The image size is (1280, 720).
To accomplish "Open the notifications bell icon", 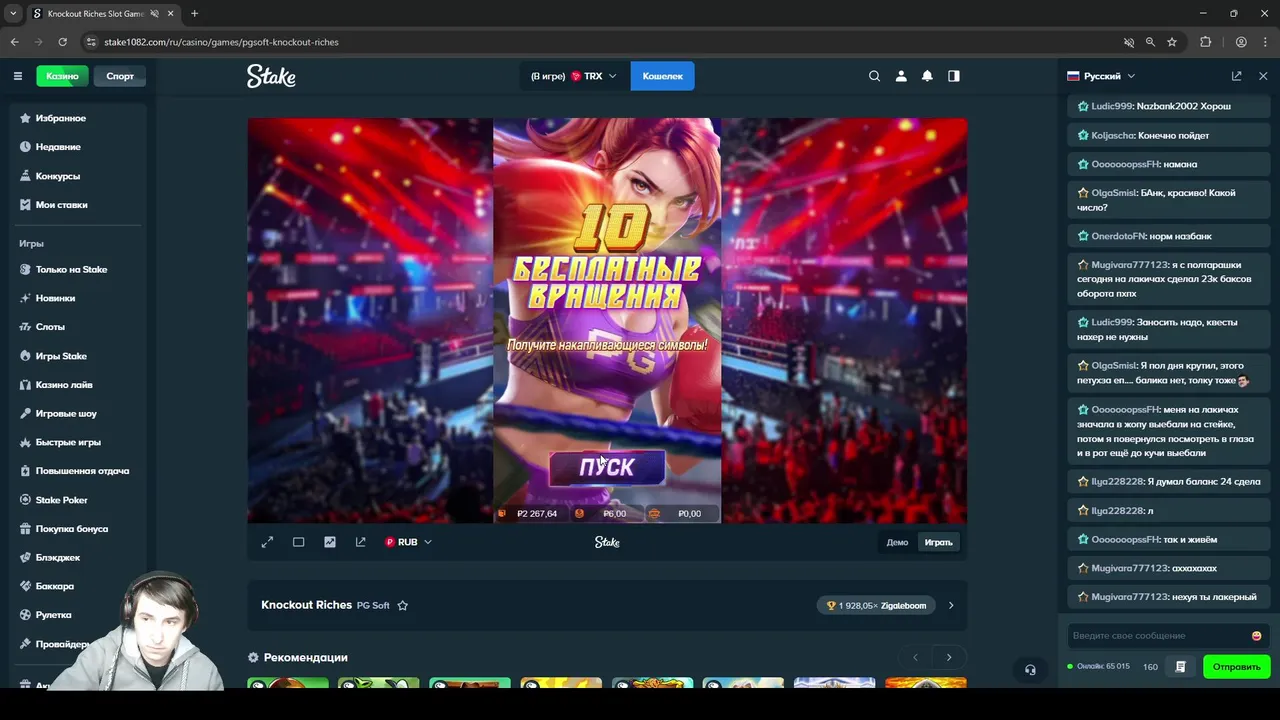I will coord(927,76).
